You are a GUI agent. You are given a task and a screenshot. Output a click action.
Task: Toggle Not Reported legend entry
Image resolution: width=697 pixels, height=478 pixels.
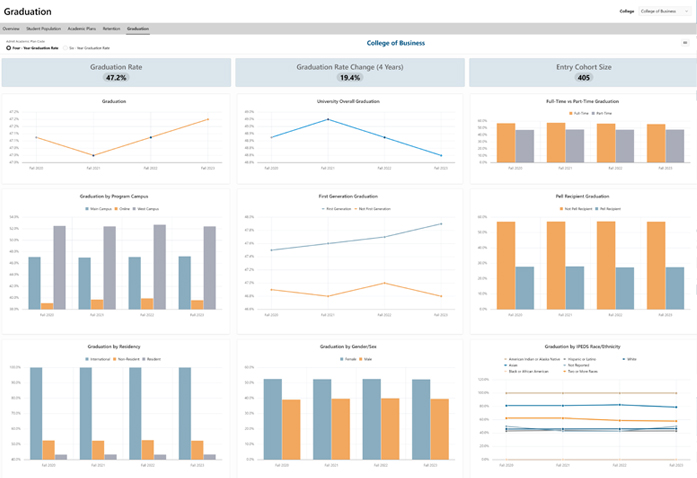pos(577,365)
